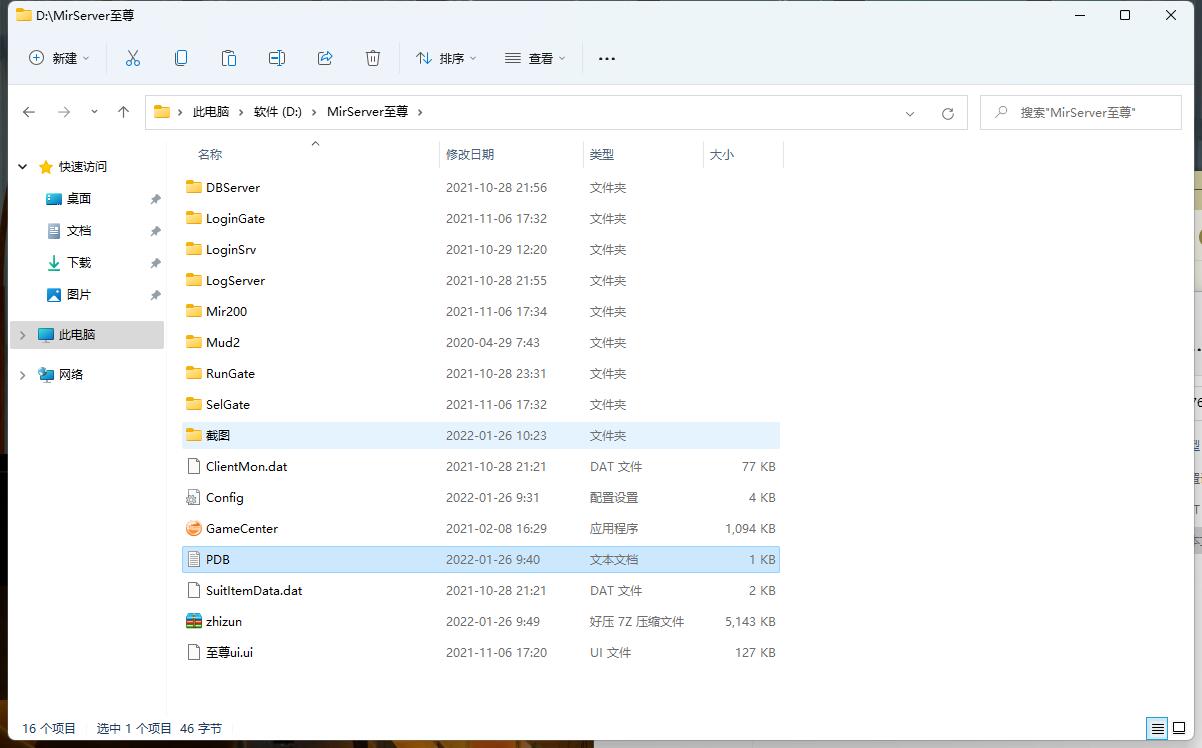
Task: Click the Share icon in toolbar
Action: [325, 58]
